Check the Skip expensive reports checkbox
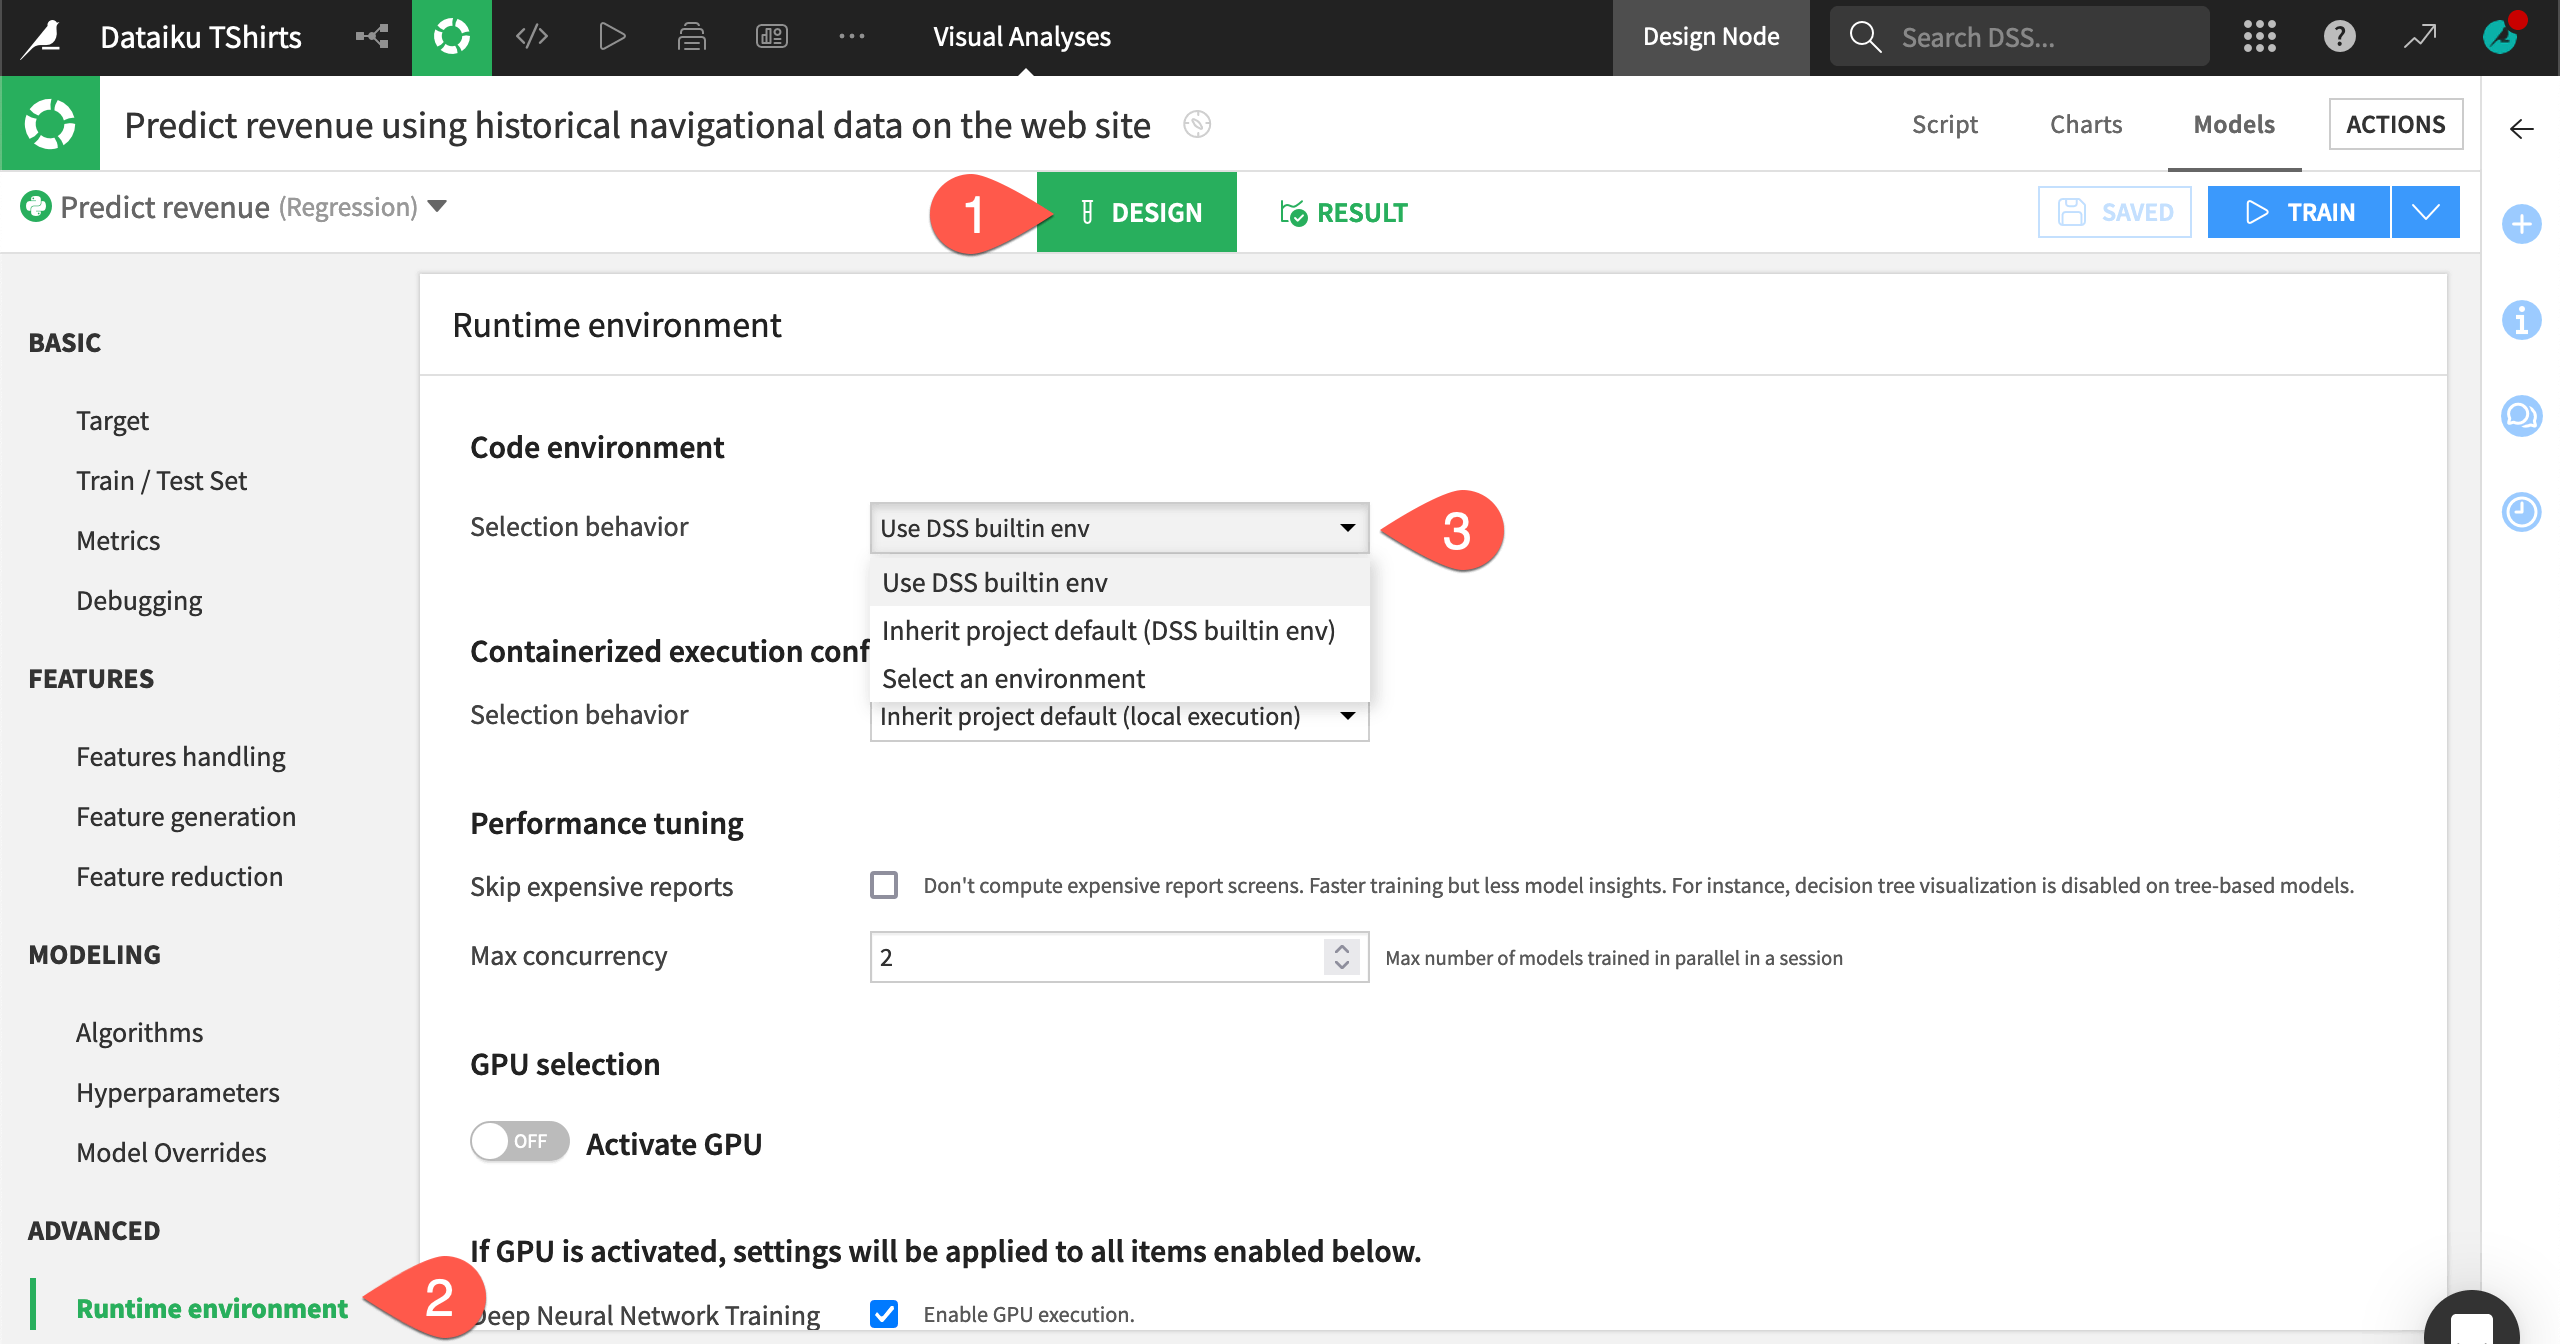This screenshot has width=2560, height=1344. pyautogui.click(x=884, y=885)
